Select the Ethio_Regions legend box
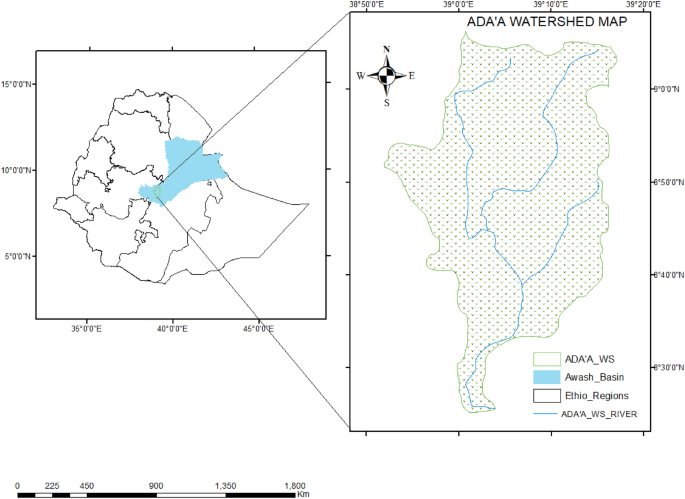 point(547,395)
